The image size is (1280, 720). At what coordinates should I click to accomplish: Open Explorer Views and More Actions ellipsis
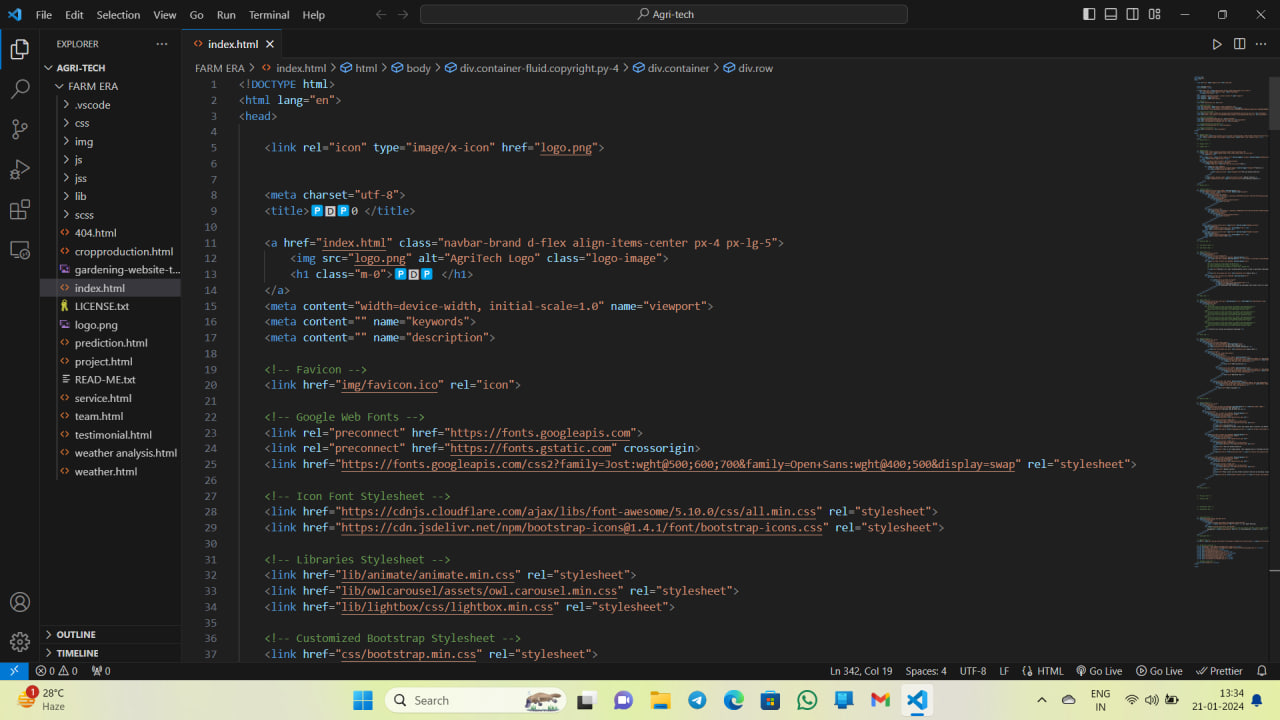pos(162,44)
